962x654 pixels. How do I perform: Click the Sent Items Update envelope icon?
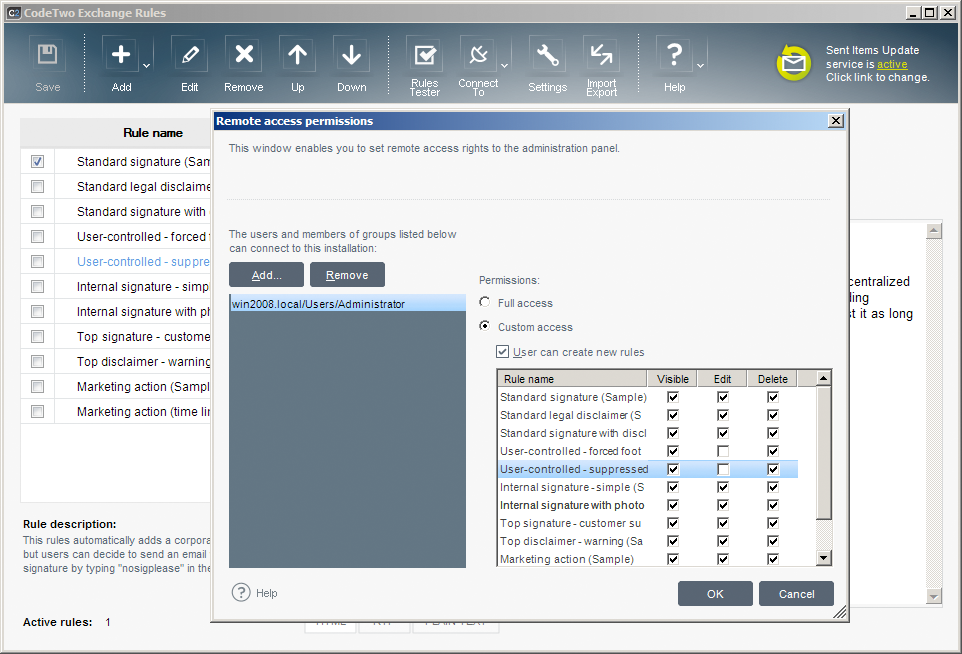pos(793,63)
